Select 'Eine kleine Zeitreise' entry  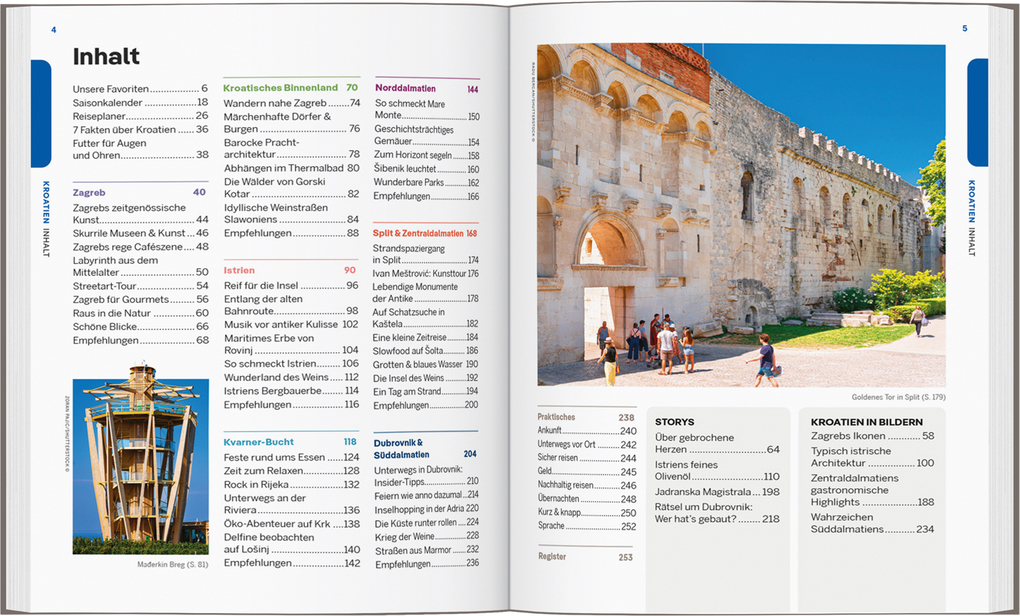[x=425, y=338]
